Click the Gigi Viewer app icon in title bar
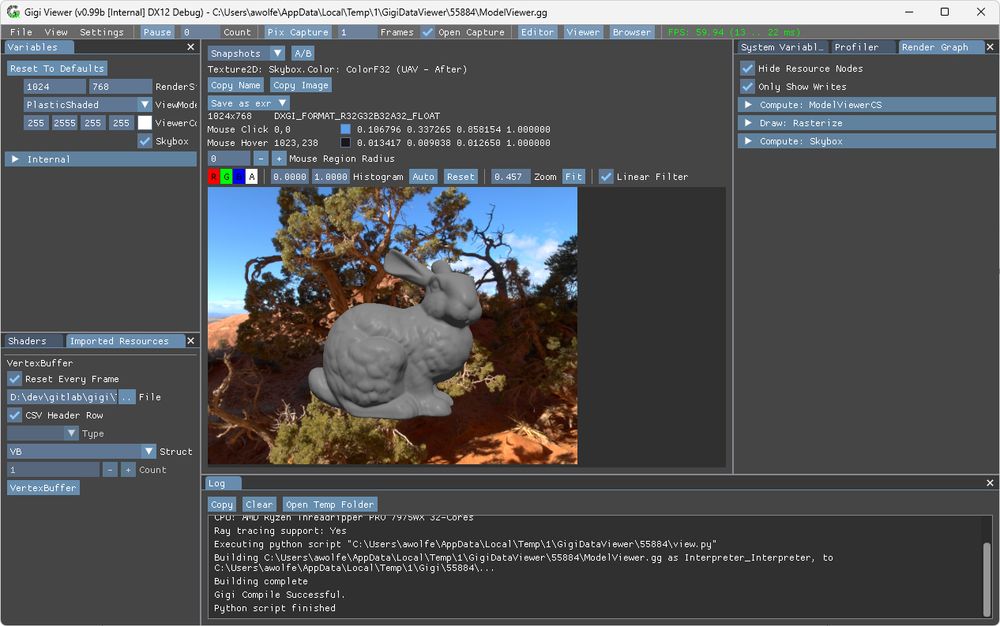The width and height of the screenshot is (1000, 626). click(x=13, y=12)
